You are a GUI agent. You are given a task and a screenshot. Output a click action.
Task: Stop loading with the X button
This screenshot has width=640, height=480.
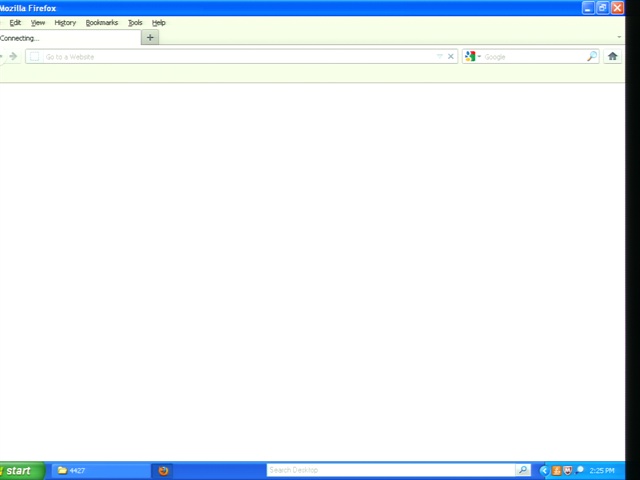451,56
